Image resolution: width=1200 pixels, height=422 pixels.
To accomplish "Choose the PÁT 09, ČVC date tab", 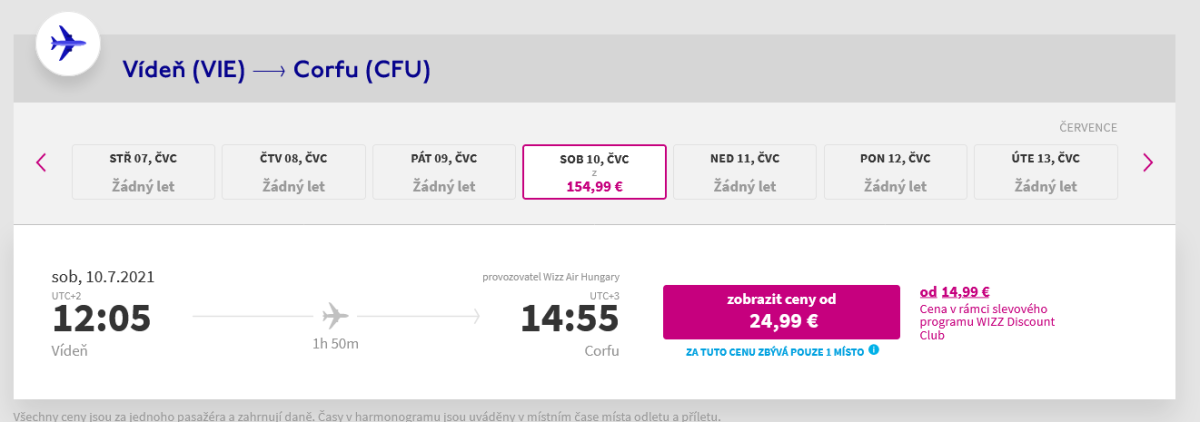I will tap(444, 172).
